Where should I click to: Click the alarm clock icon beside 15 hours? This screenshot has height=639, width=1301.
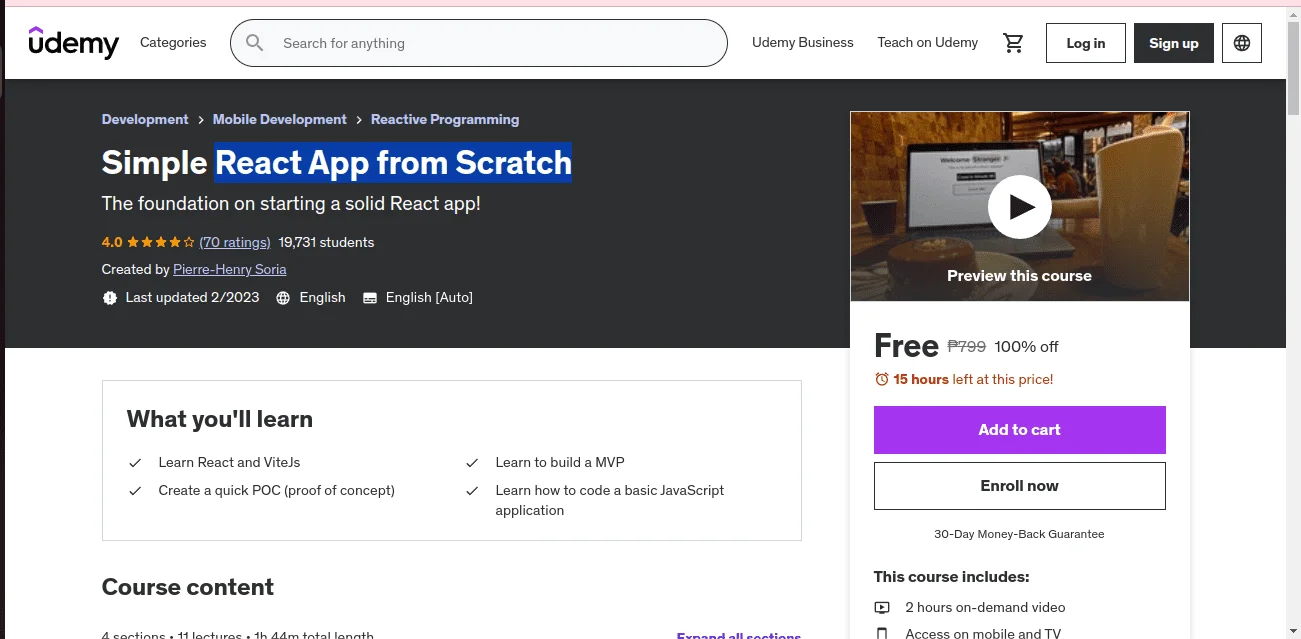[x=882, y=379]
